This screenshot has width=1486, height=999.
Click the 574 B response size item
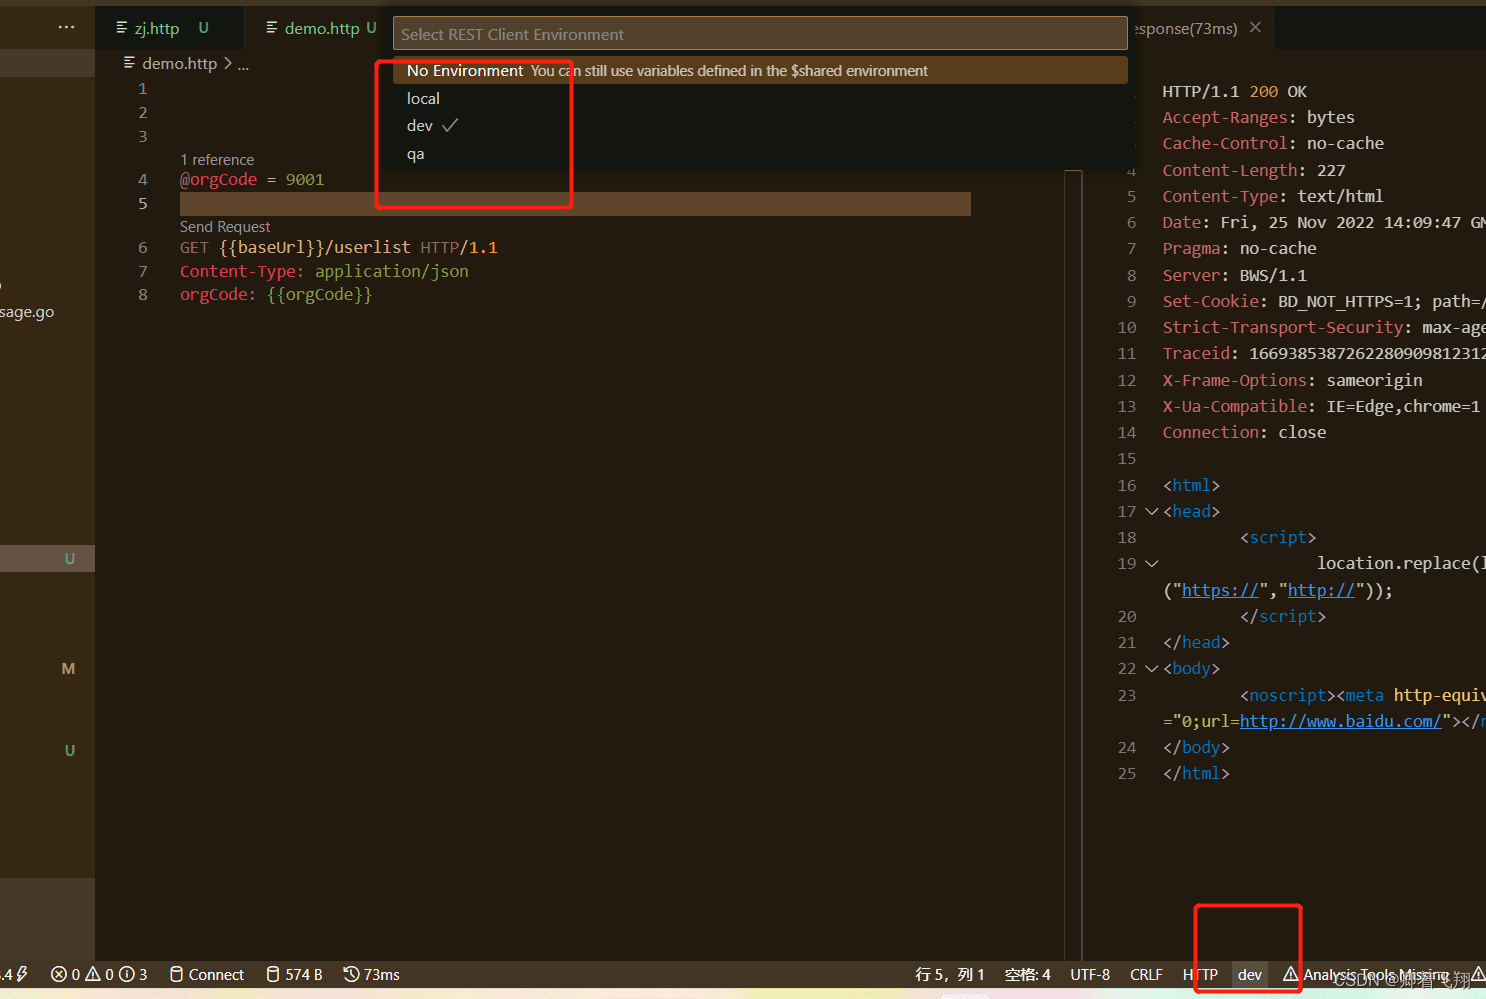point(294,975)
